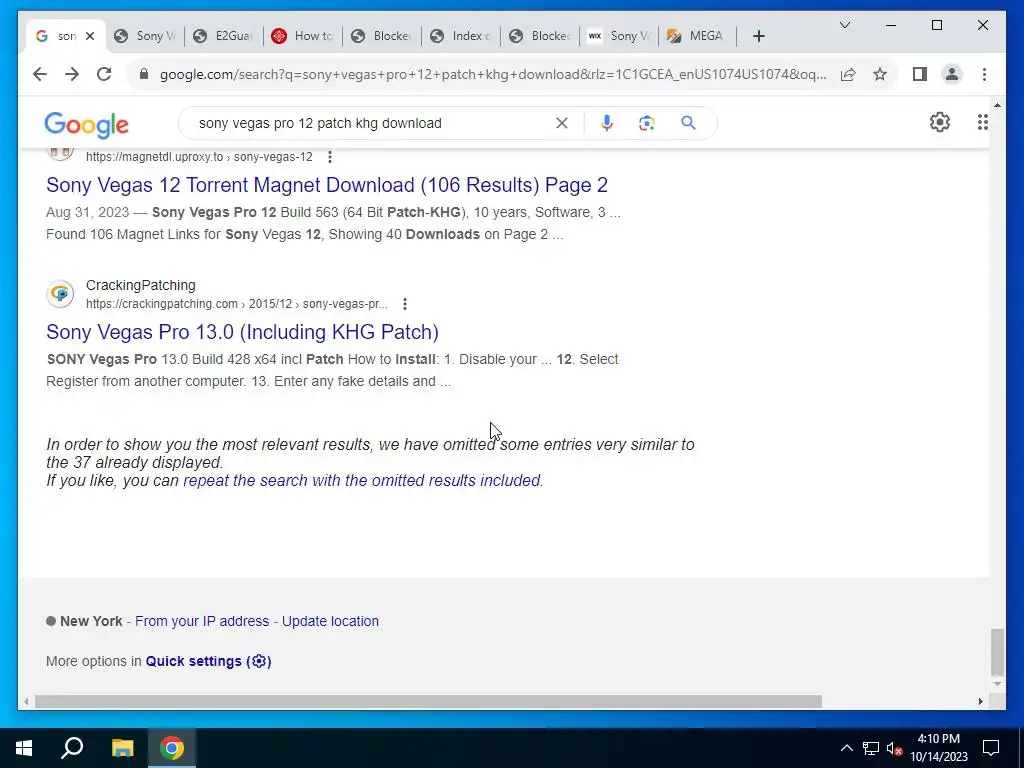
Task: Click the 'New York' location text
Action: tap(91, 621)
